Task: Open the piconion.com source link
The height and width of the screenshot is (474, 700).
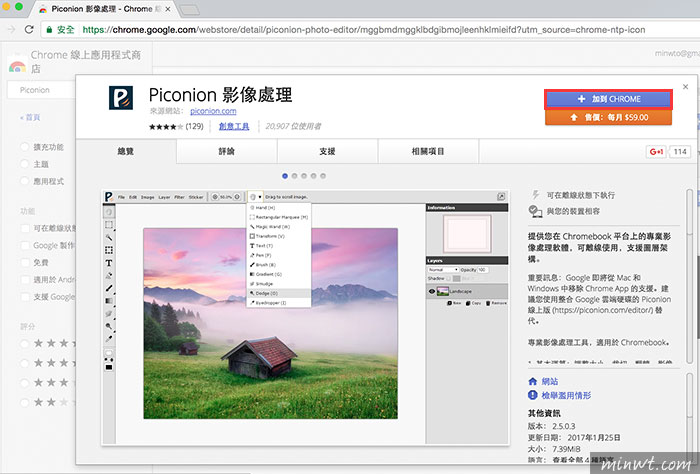Action: click(x=213, y=111)
